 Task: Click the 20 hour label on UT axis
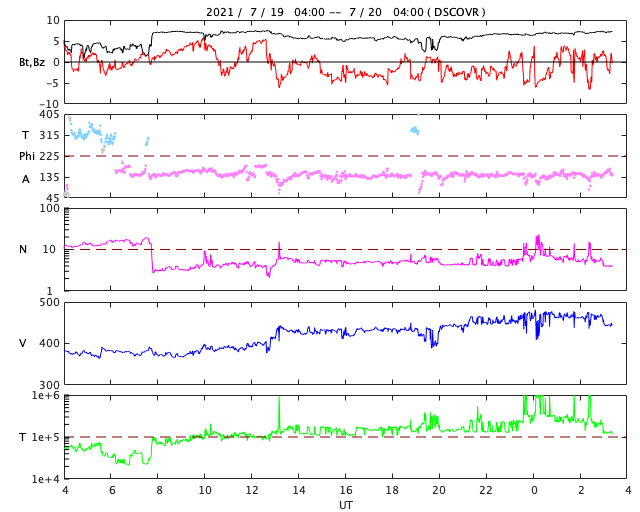click(440, 490)
